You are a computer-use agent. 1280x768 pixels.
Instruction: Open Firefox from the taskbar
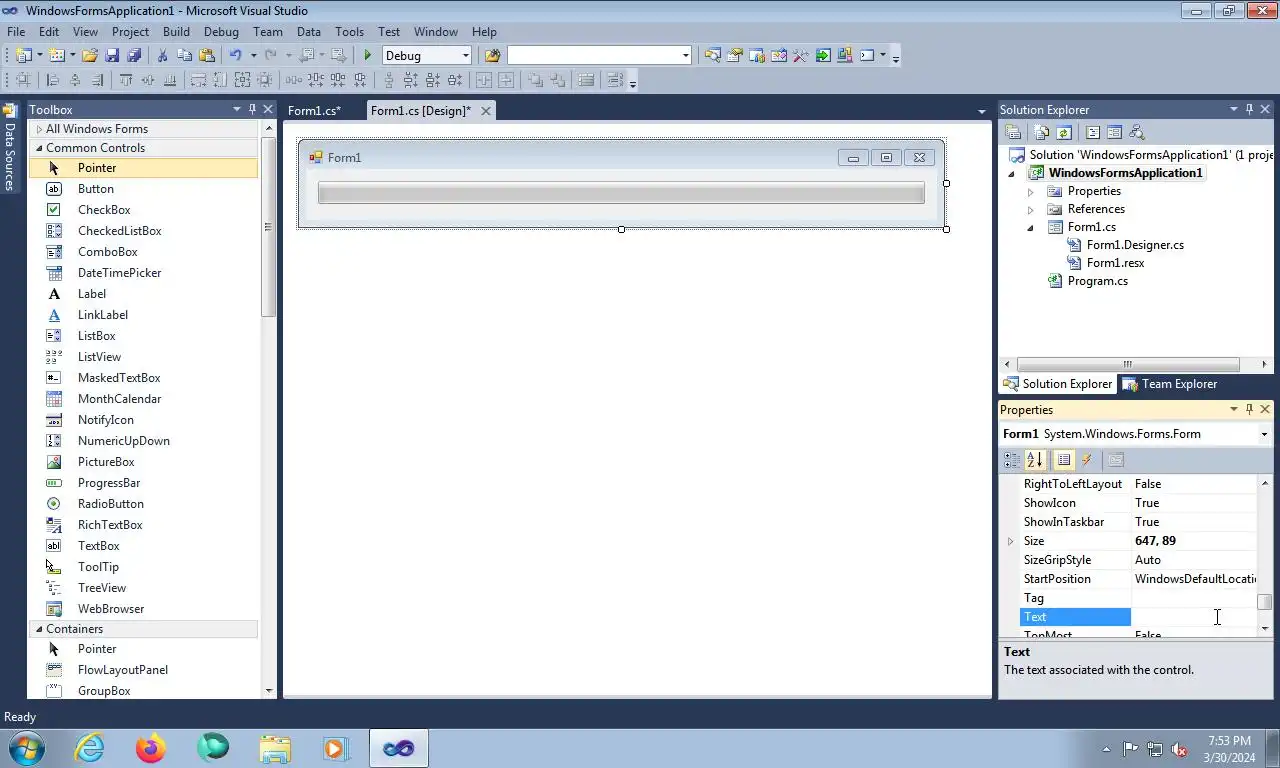pyautogui.click(x=151, y=747)
